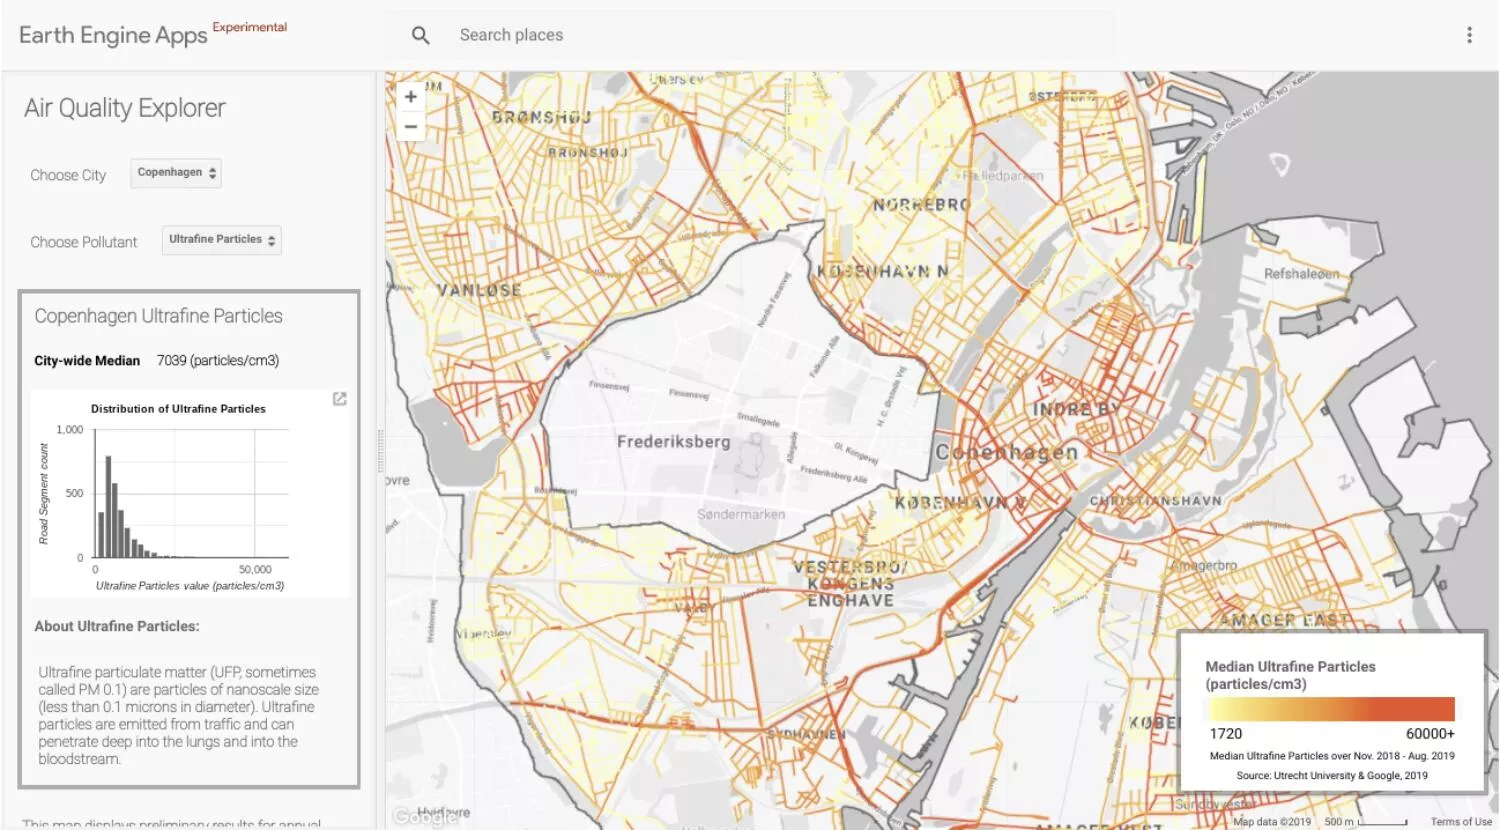Click the ultrafine particles color gradient legend
The width and height of the screenshot is (1500, 830).
coord(1331,710)
